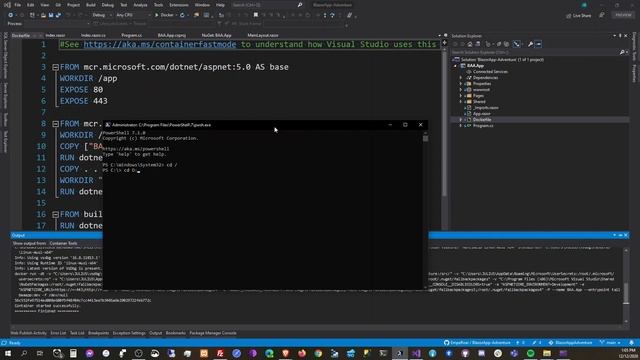Open the Web Publish Activity tab

pos(28,333)
